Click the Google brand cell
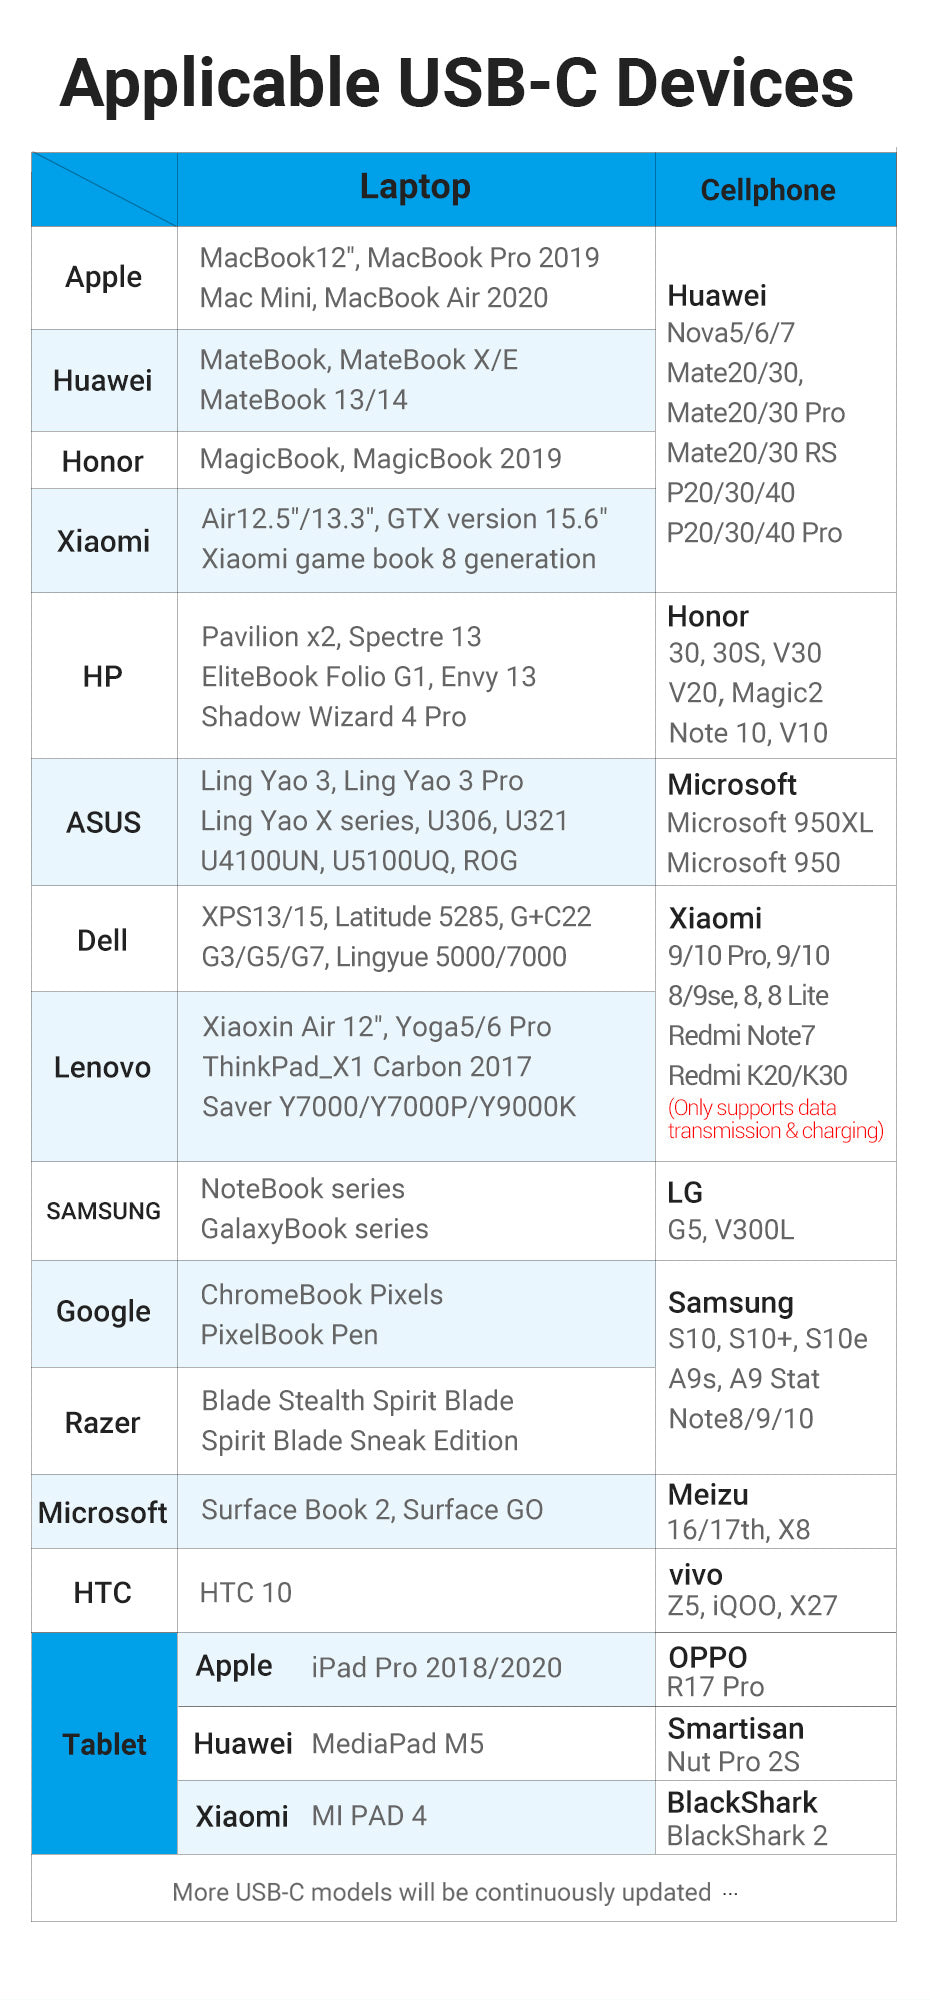This screenshot has width=930, height=2000. [103, 1312]
